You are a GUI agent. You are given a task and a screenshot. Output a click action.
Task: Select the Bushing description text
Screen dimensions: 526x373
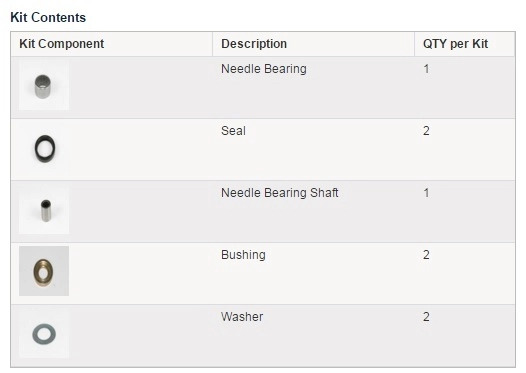243,255
